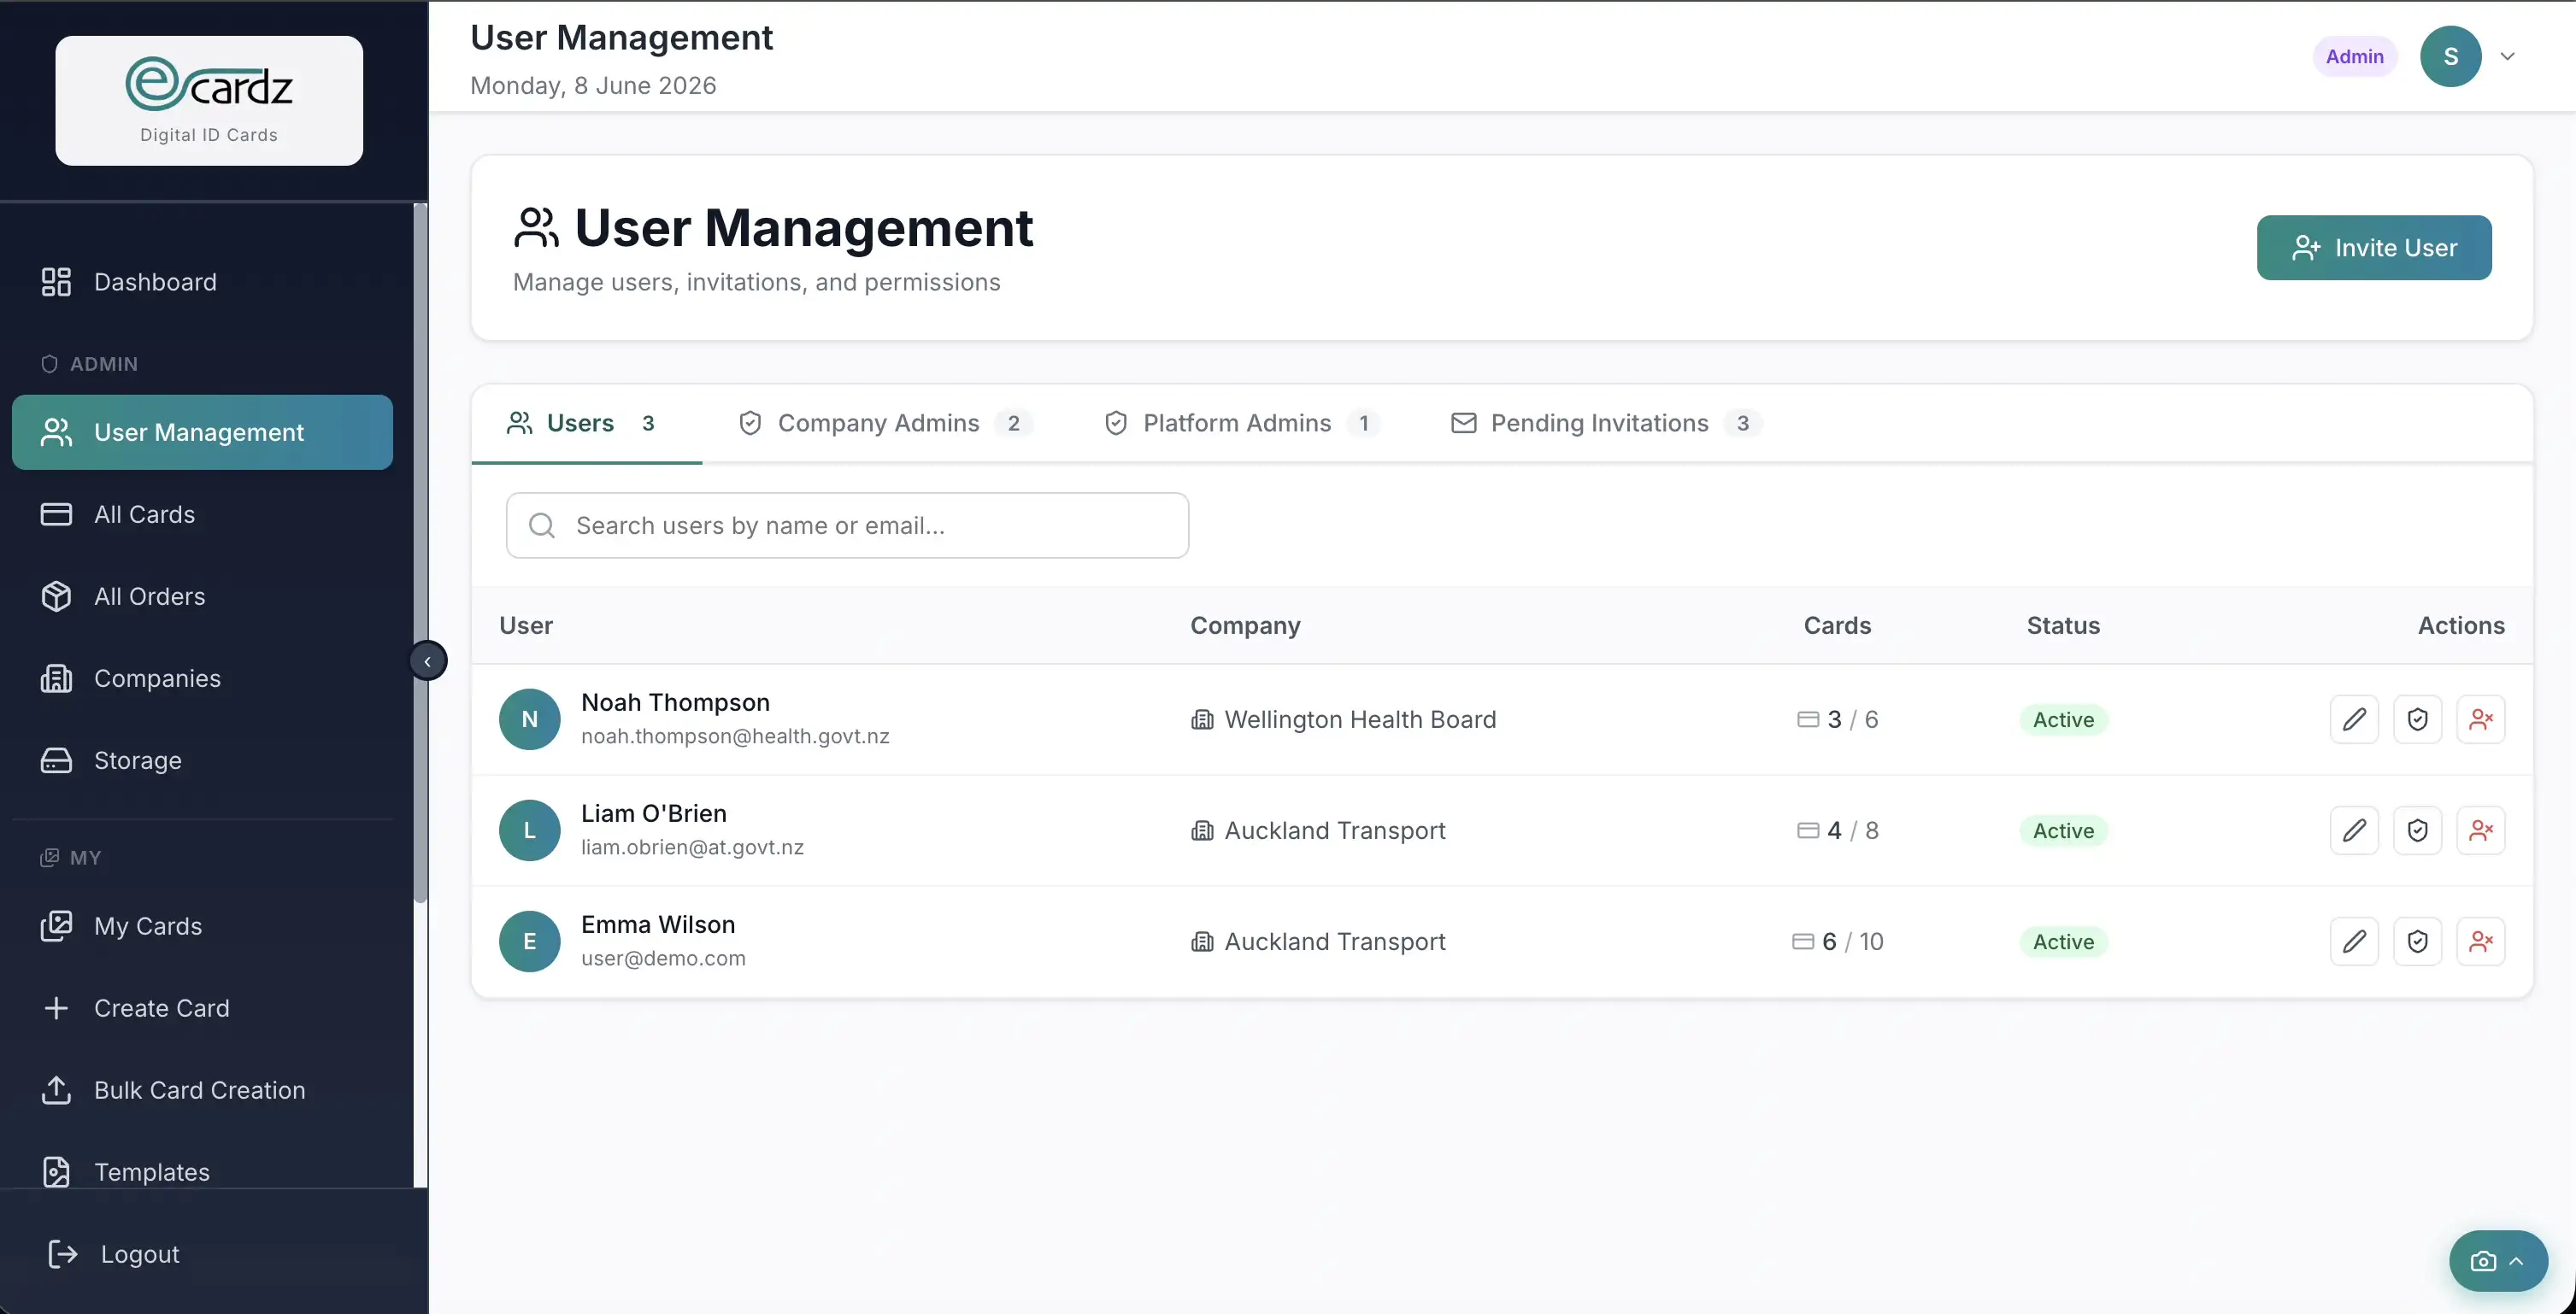Click Emma Wilson's Active status badge
The image size is (2576, 1314).
(x=2063, y=941)
